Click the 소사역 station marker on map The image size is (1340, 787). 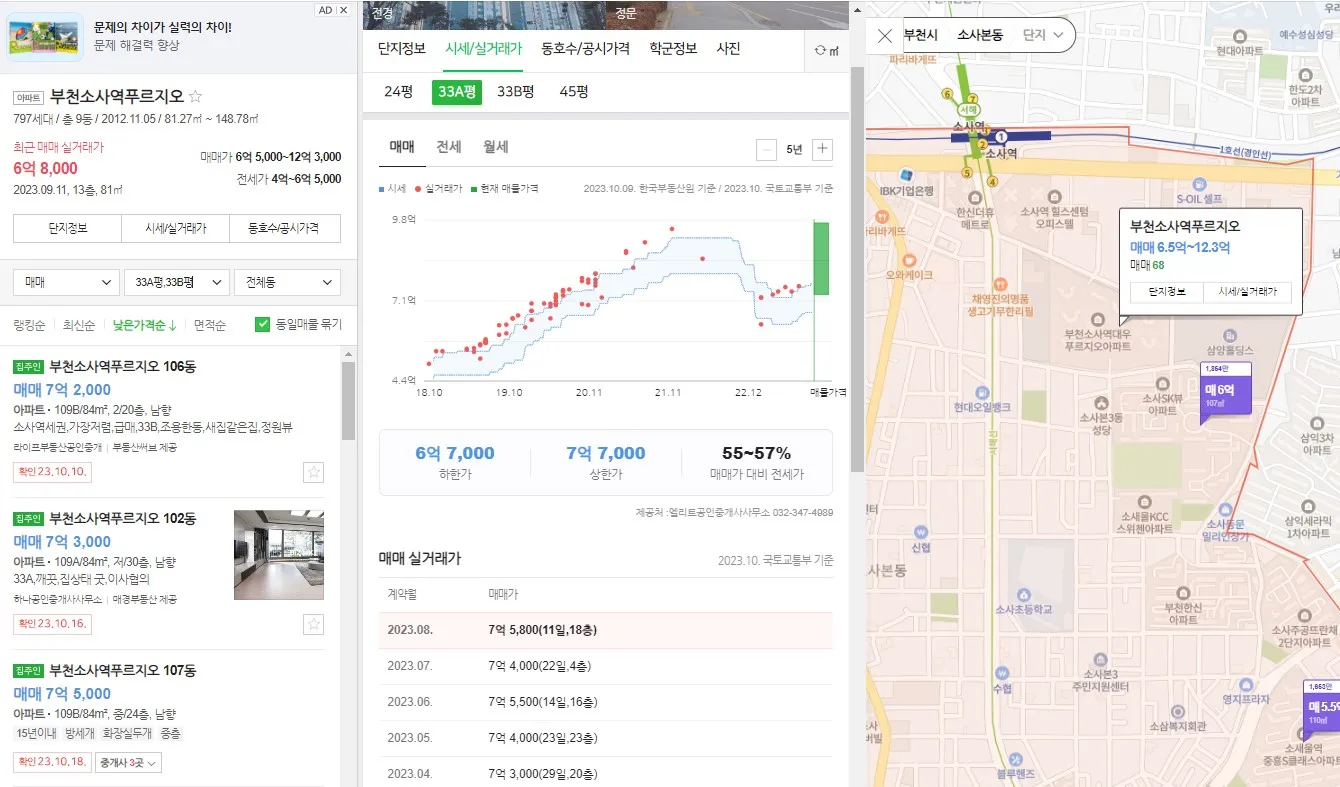tap(1000, 136)
